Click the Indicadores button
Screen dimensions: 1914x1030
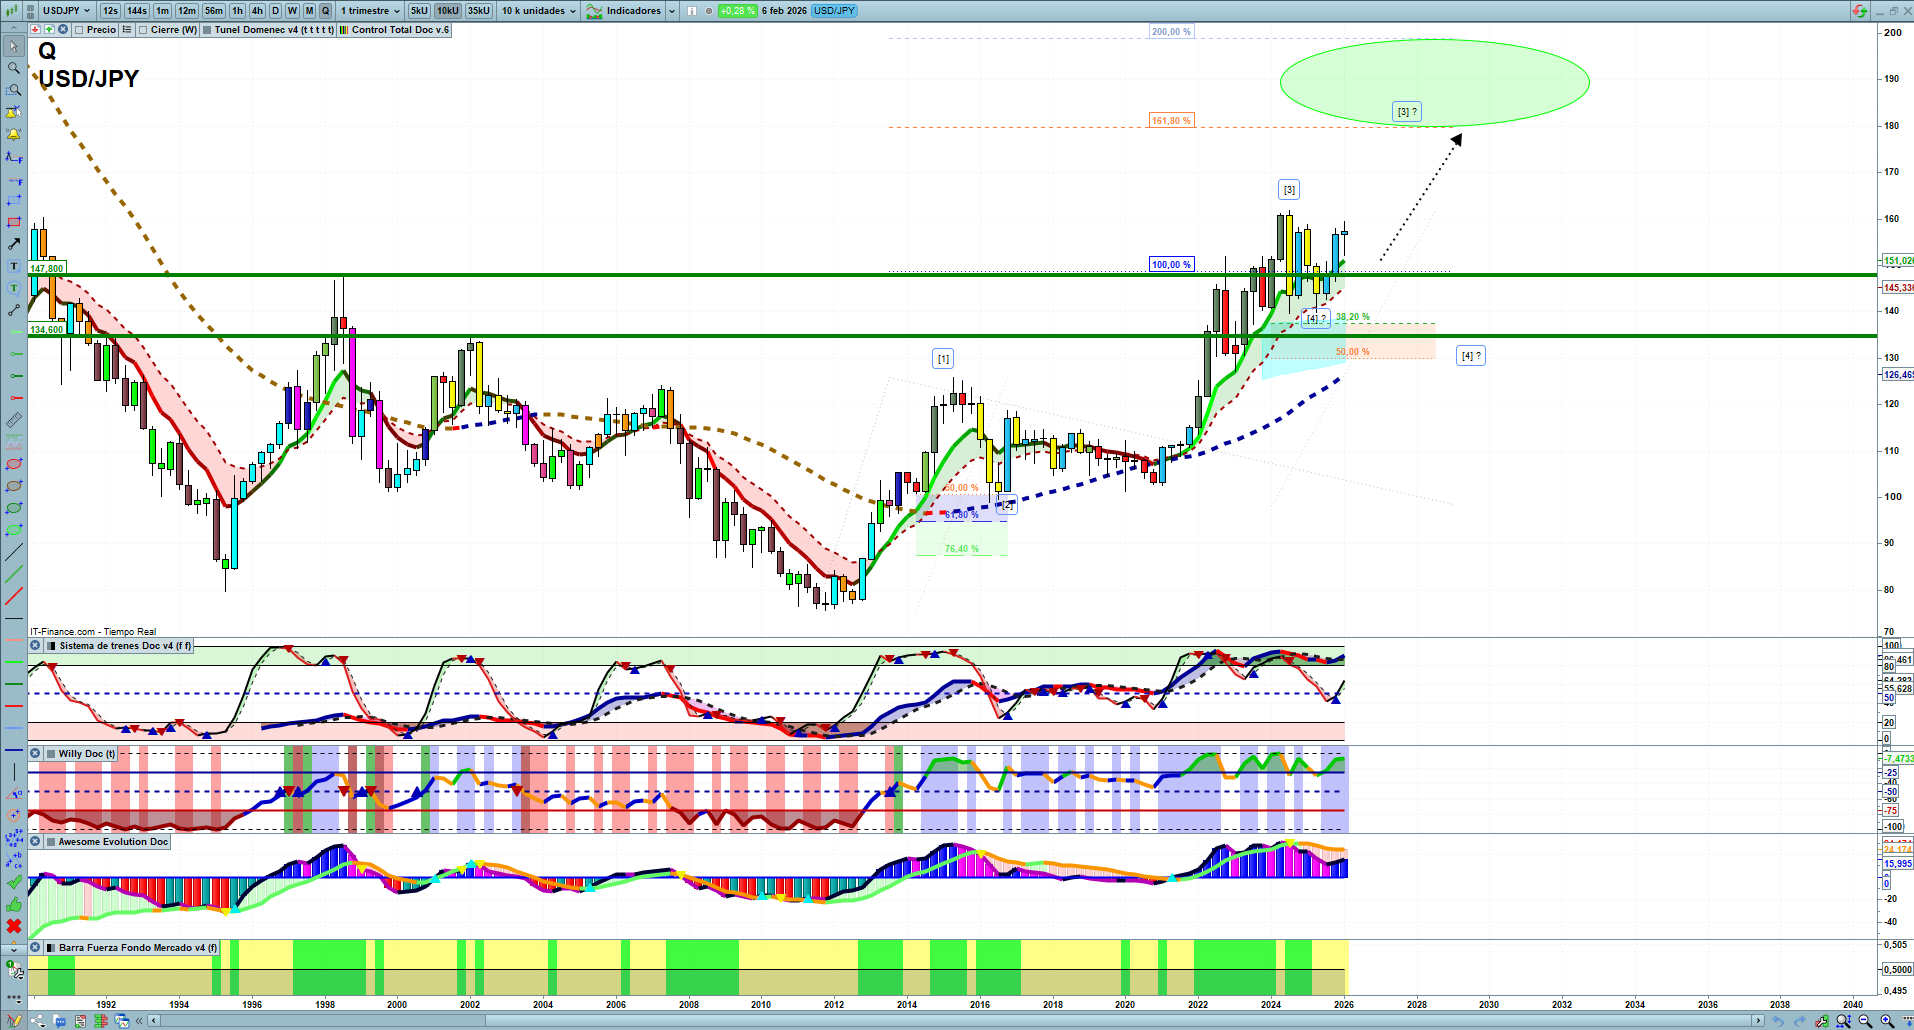click(625, 11)
